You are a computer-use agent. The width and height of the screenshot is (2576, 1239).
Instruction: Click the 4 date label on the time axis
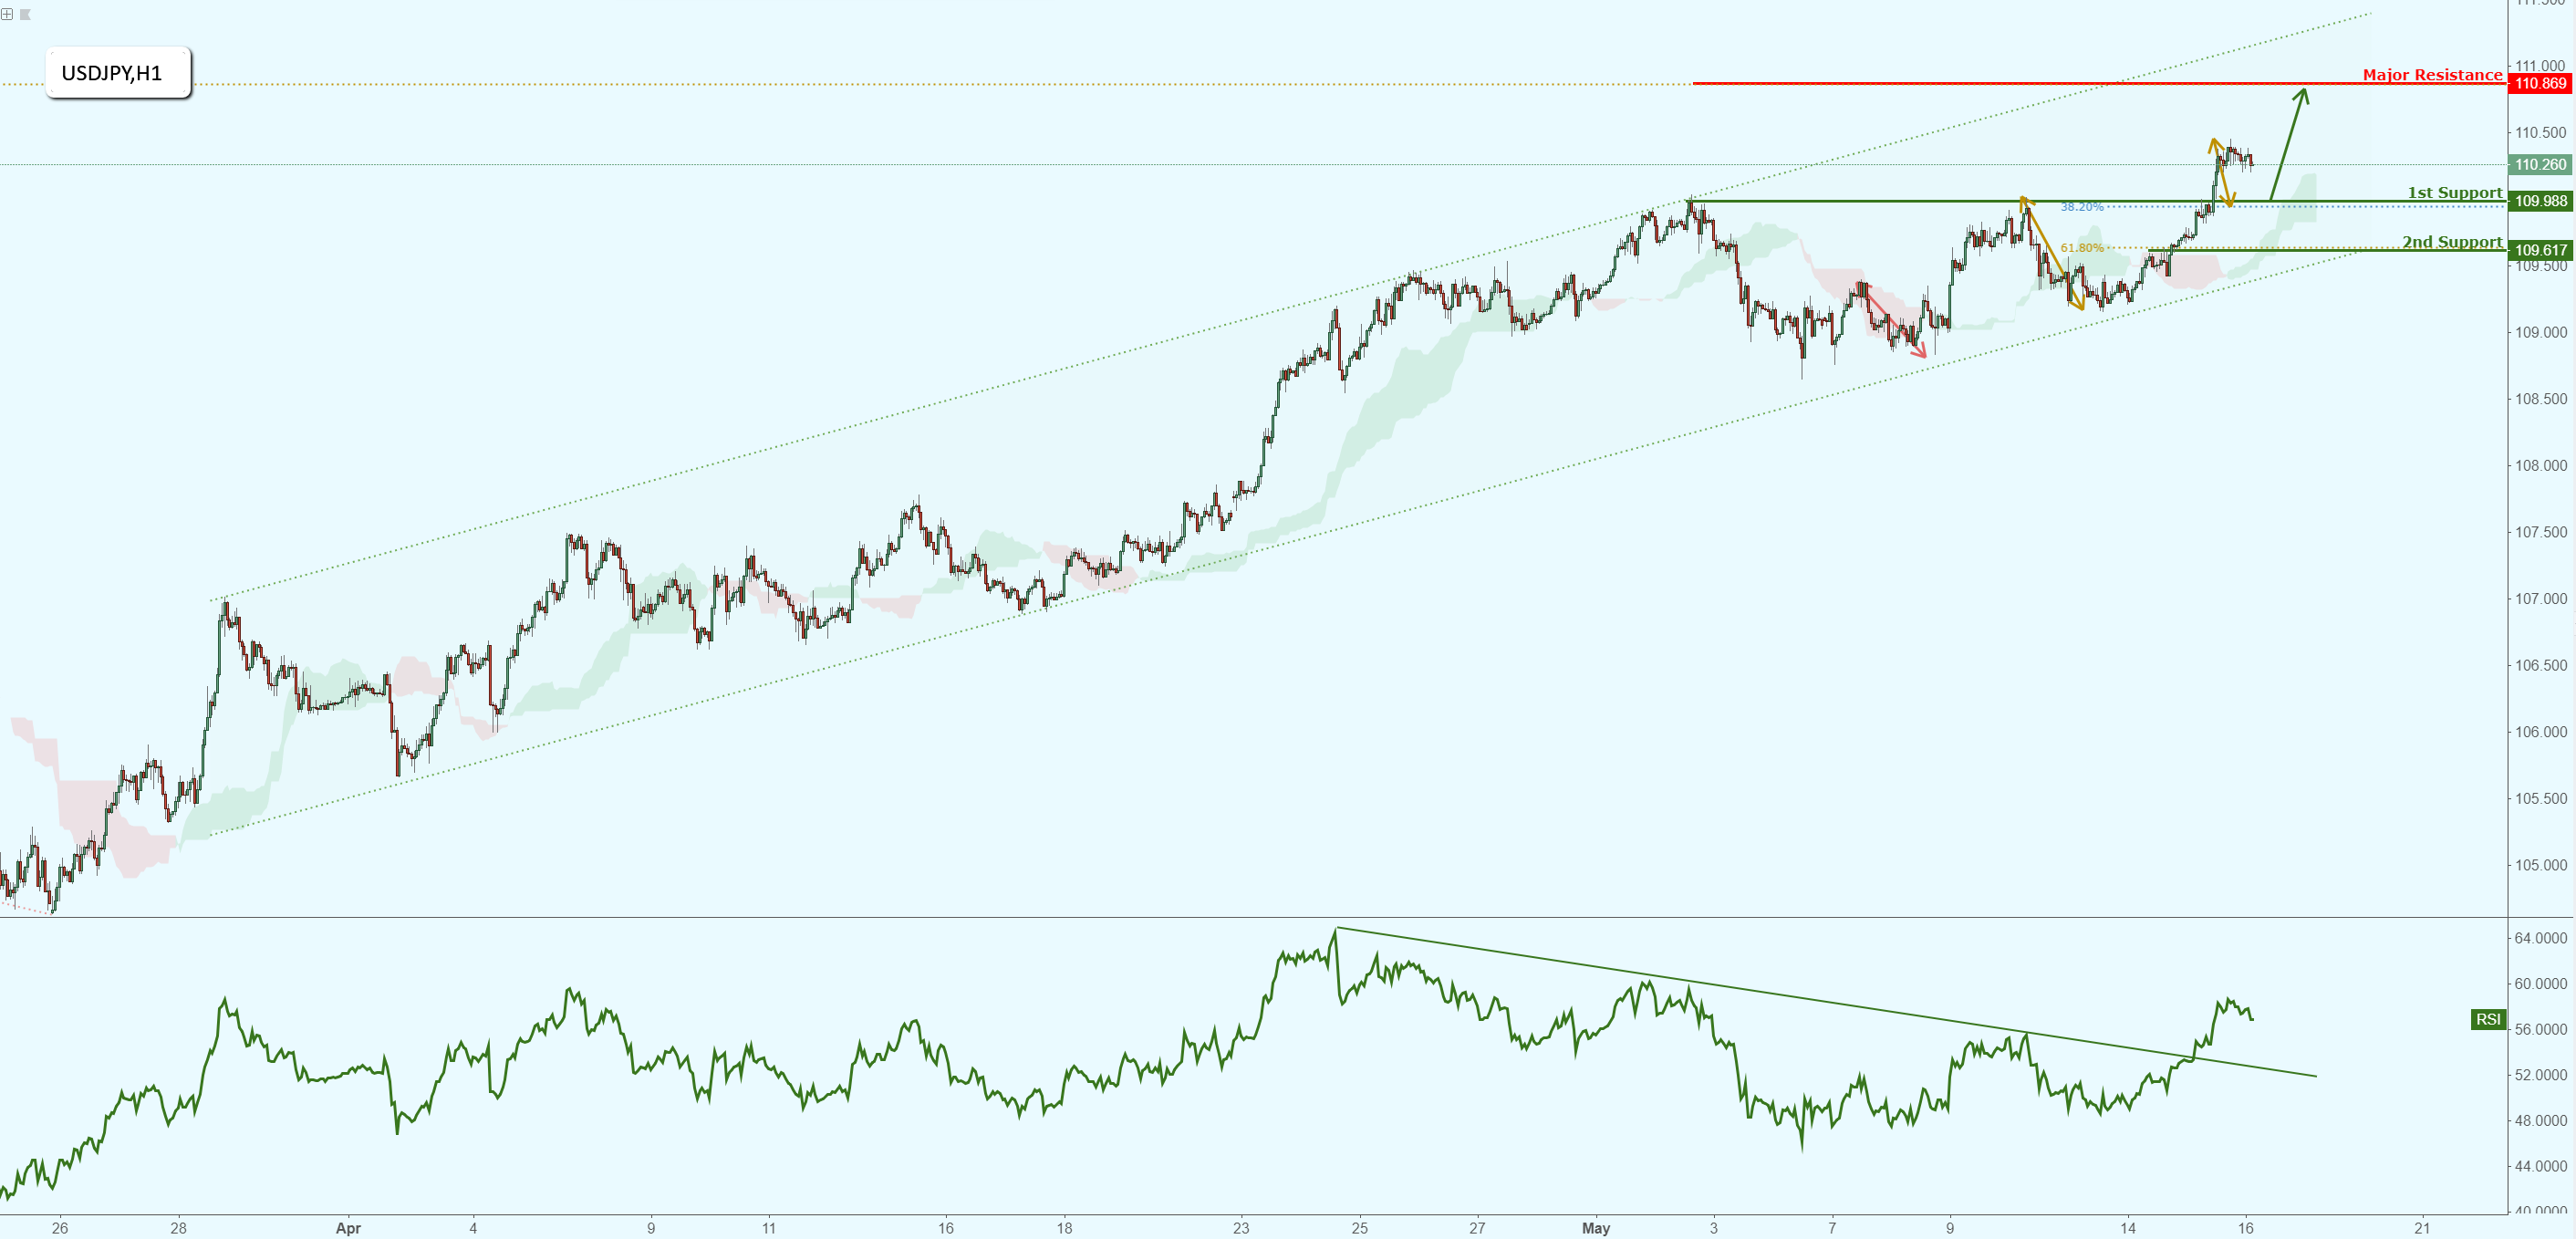473,1228
